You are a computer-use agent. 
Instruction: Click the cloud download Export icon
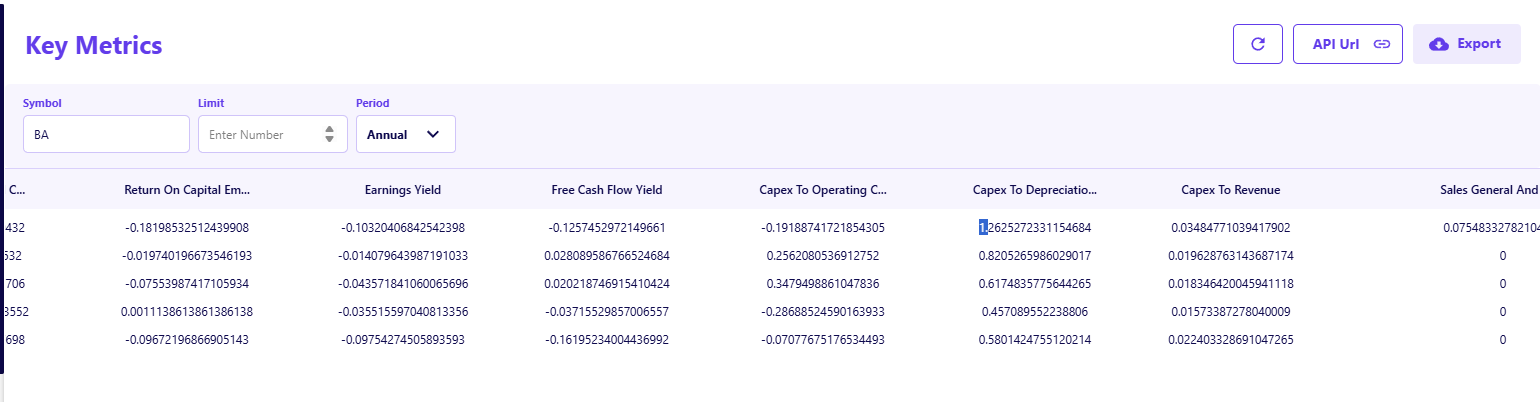point(1440,44)
